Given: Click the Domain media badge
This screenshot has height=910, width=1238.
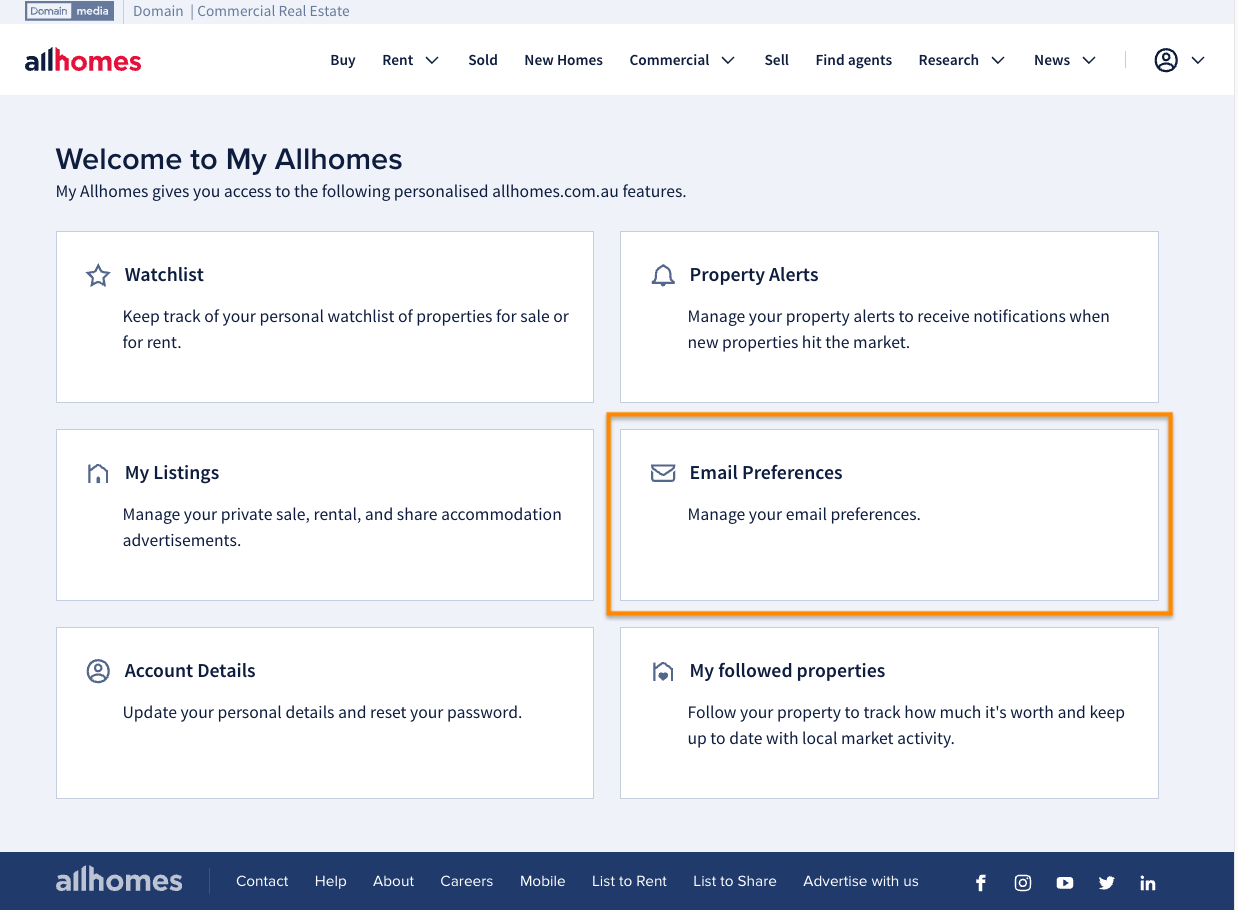Looking at the screenshot, I should click(70, 11).
